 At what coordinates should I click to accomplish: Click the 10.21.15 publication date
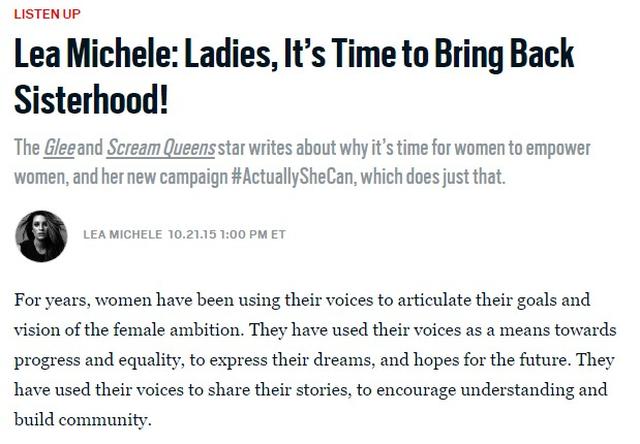coord(192,235)
